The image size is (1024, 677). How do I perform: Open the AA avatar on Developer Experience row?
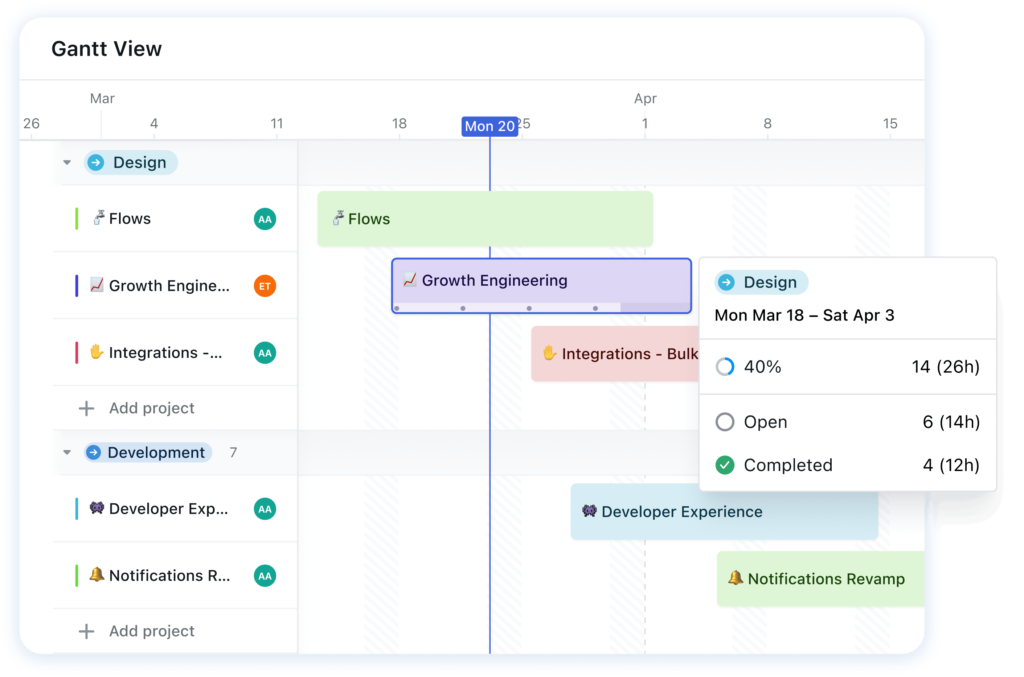[264, 509]
